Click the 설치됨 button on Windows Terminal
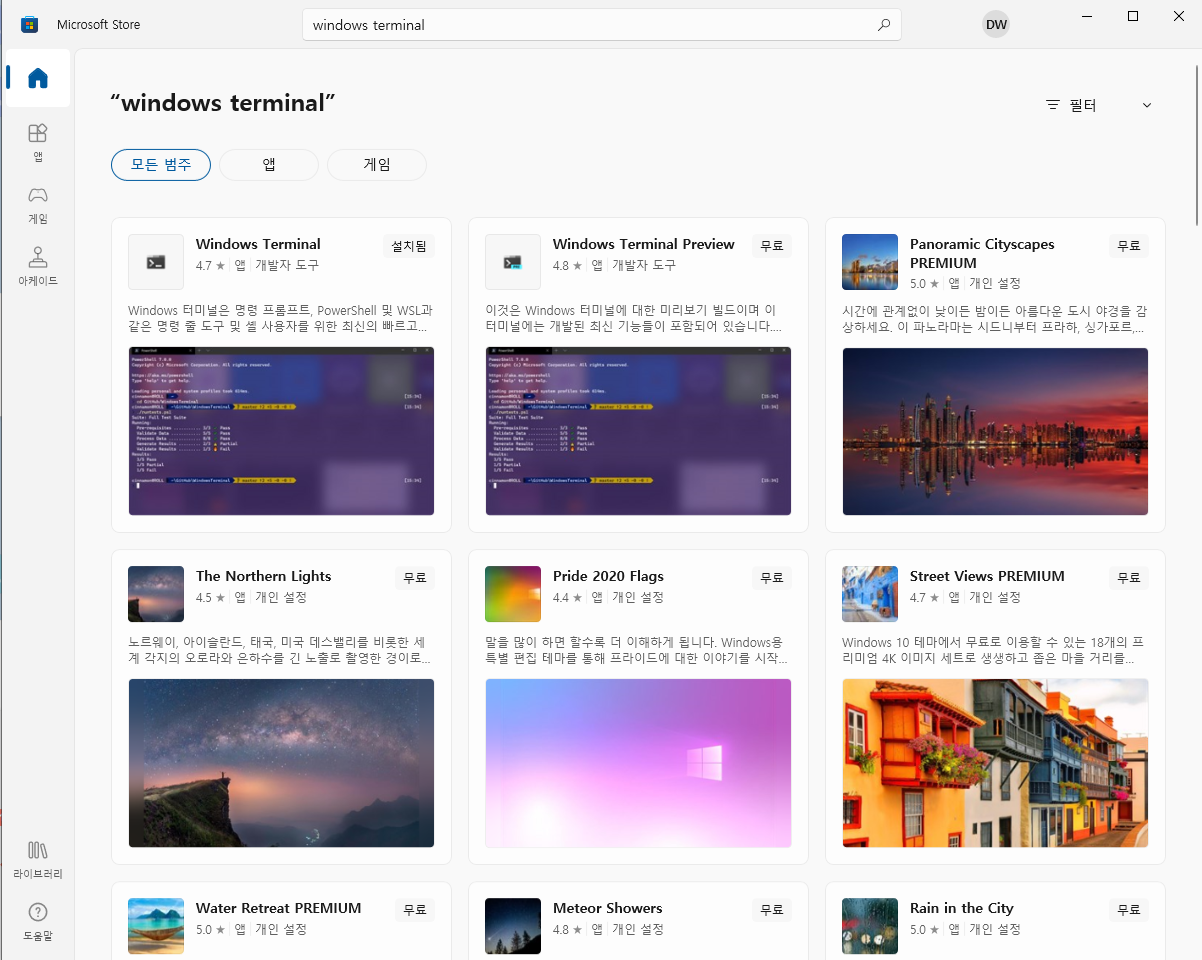This screenshot has height=960, width=1202. pos(408,246)
